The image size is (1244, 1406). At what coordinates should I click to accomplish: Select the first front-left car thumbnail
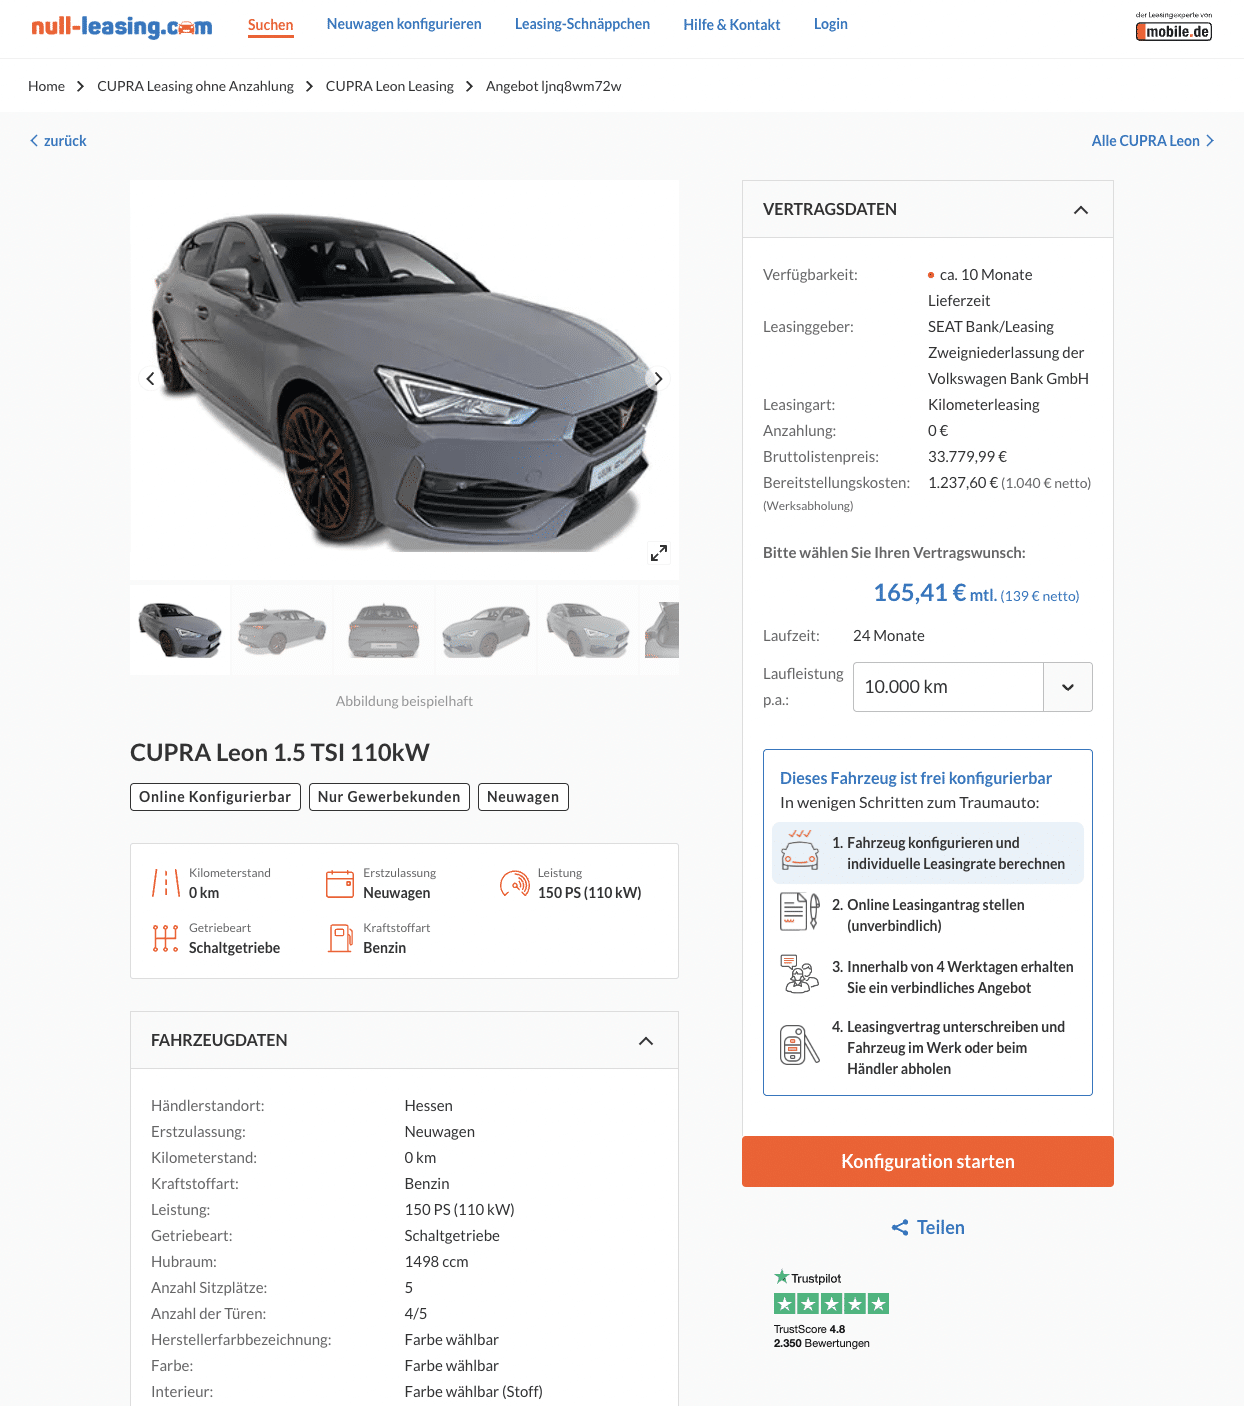(x=180, y=630)
